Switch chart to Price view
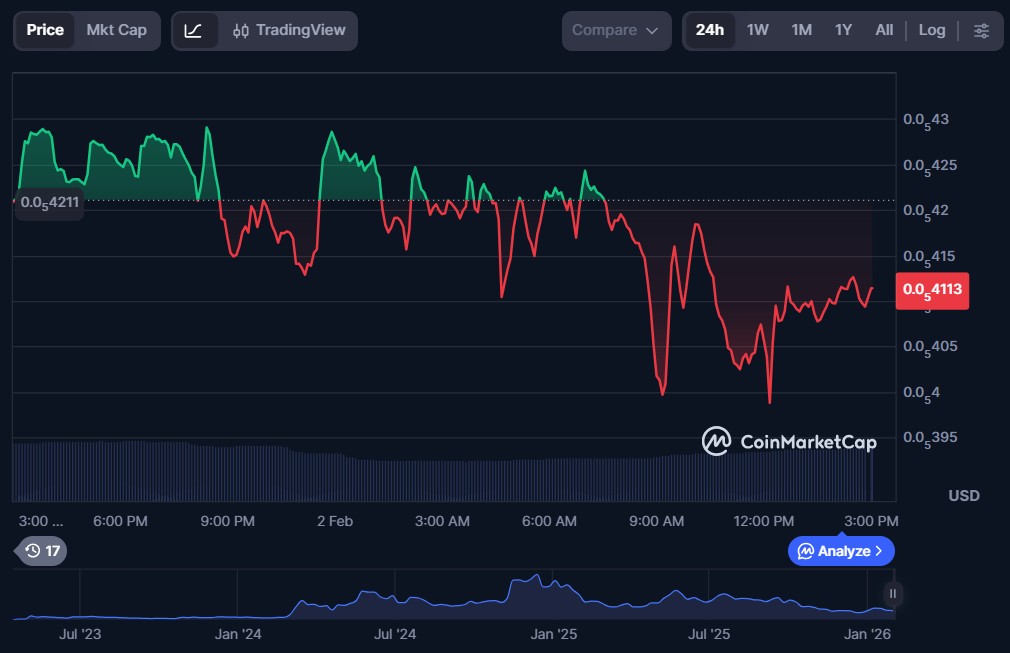This screenshot has height=653, width=1010. click(45, 30)
